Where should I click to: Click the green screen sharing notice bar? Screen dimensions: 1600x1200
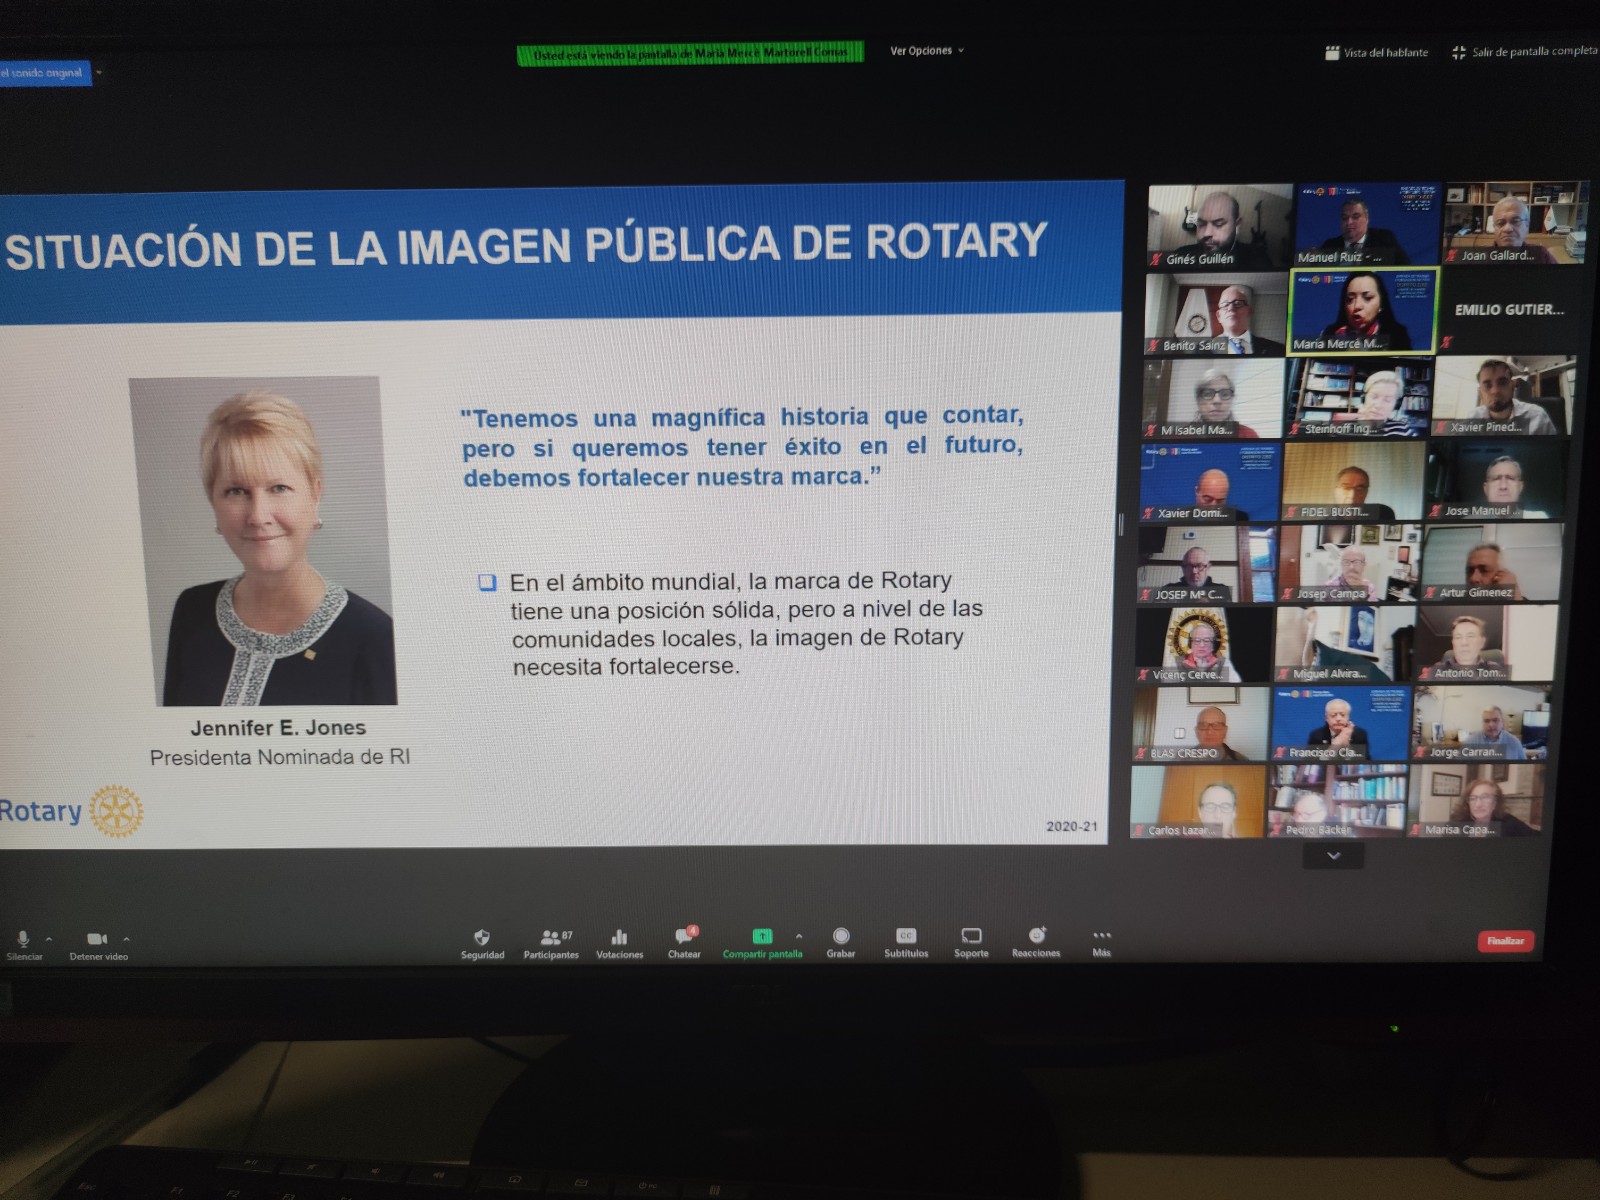[690, 54]
